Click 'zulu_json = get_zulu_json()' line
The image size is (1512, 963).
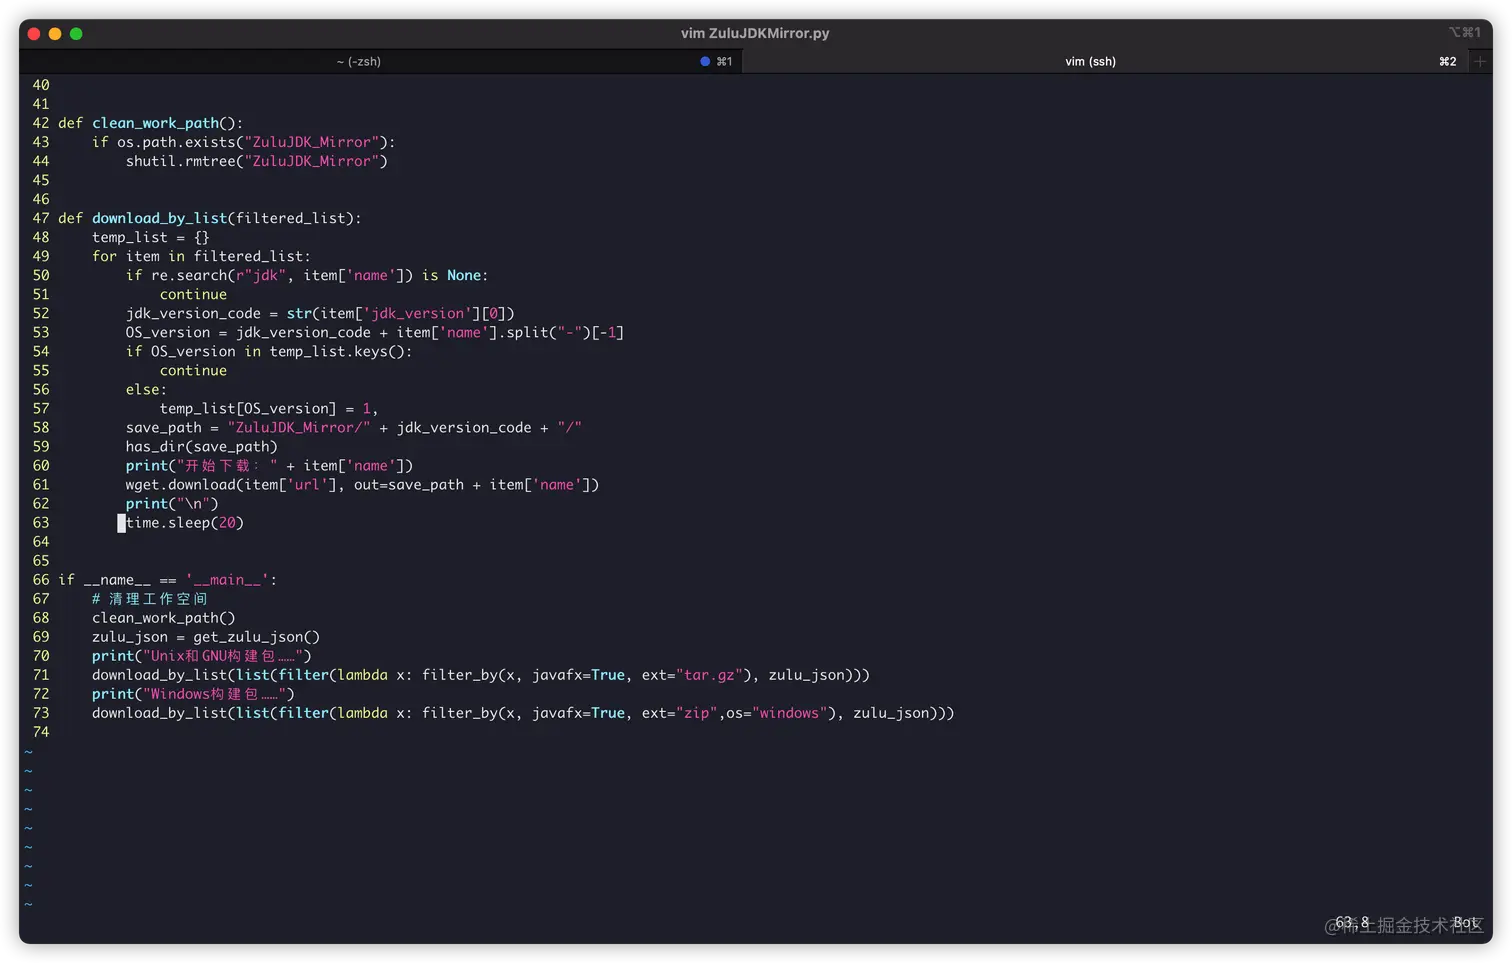206,636
